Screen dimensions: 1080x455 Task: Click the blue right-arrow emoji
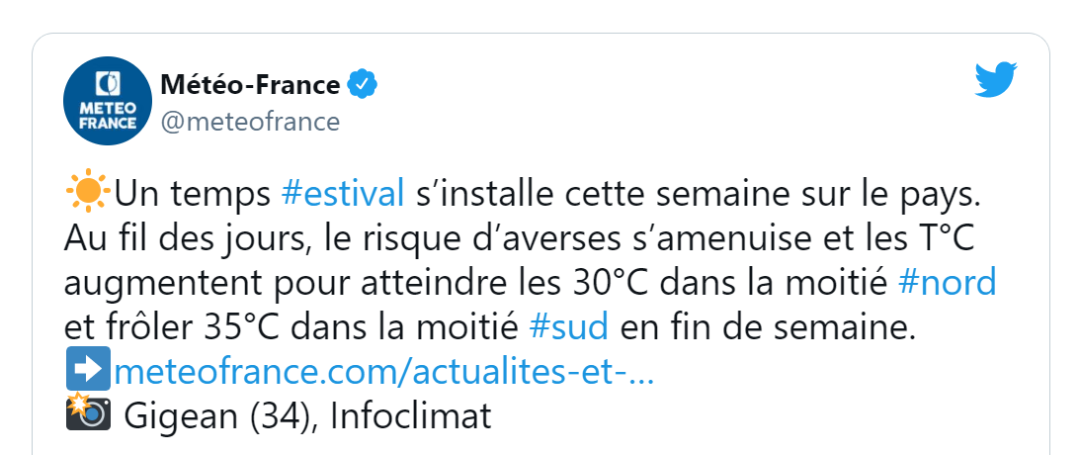(88, 372)
